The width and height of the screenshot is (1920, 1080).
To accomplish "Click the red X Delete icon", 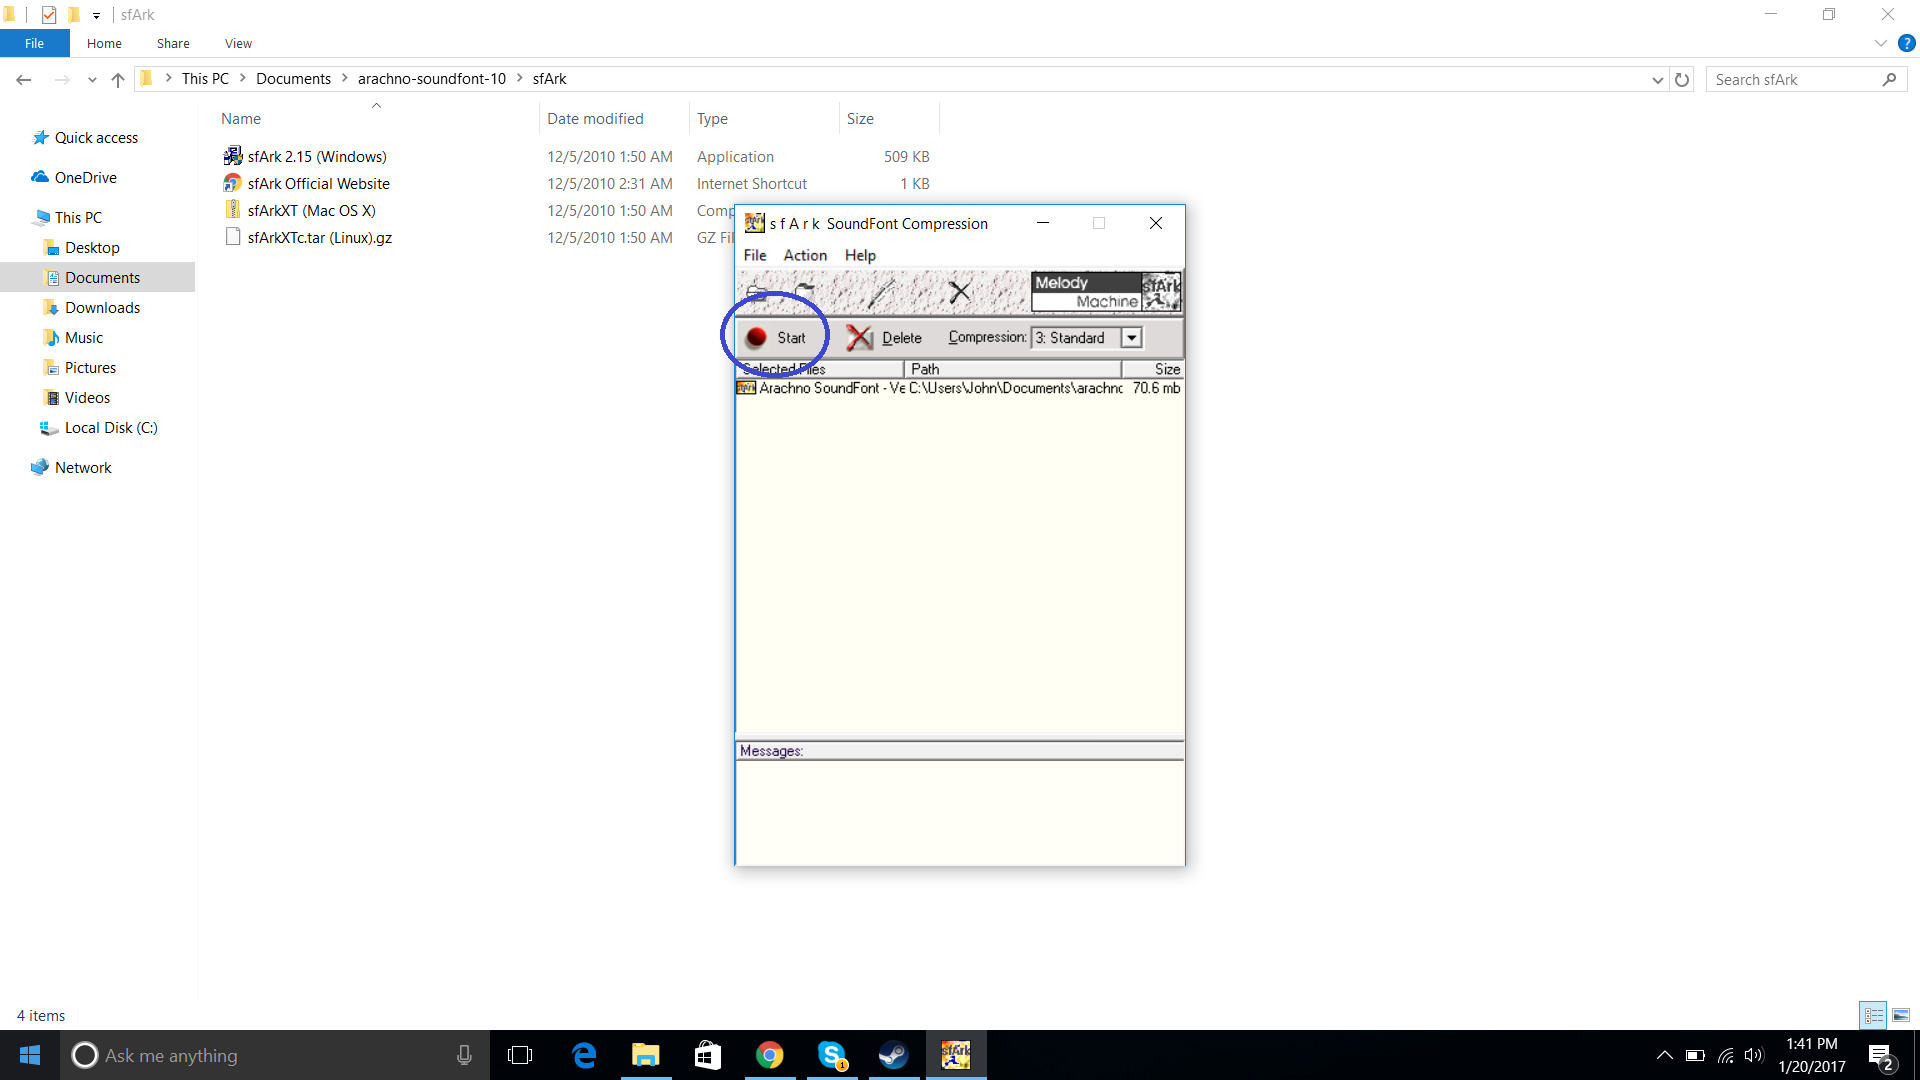I will click(x=859, y=338).
